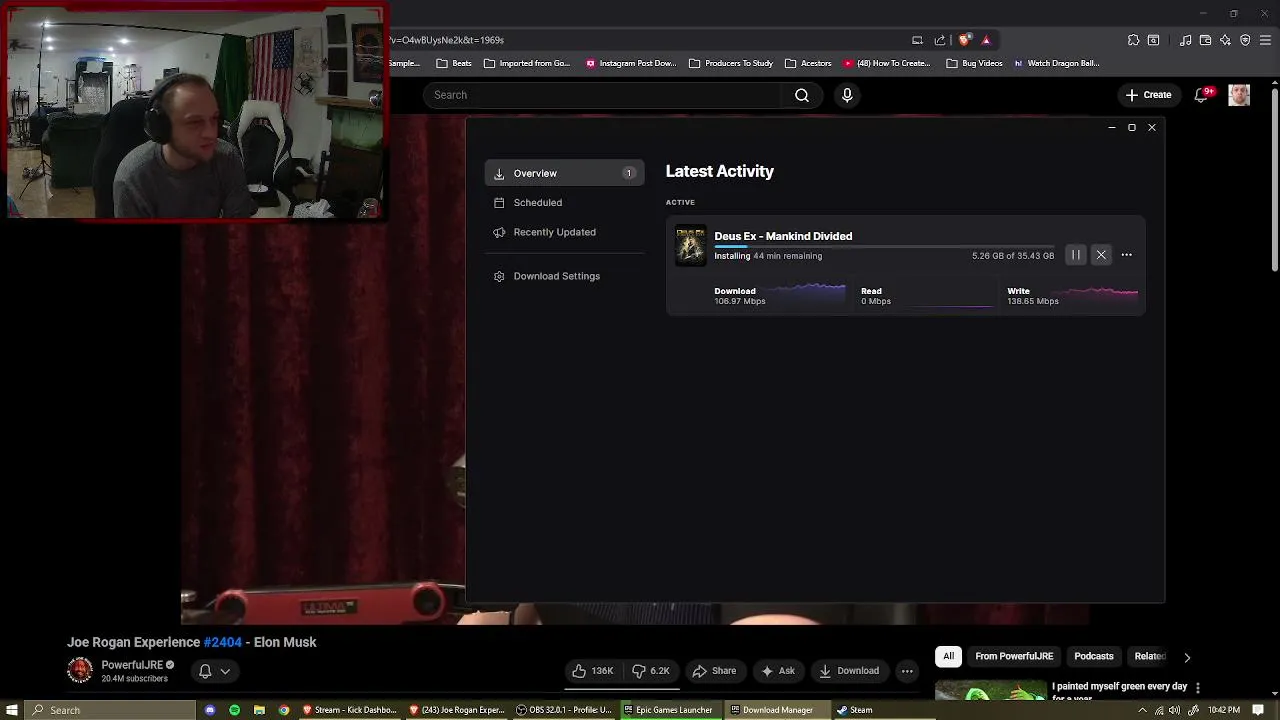
Task: Open Windows Start menu
Action: (x=12, y=710)
